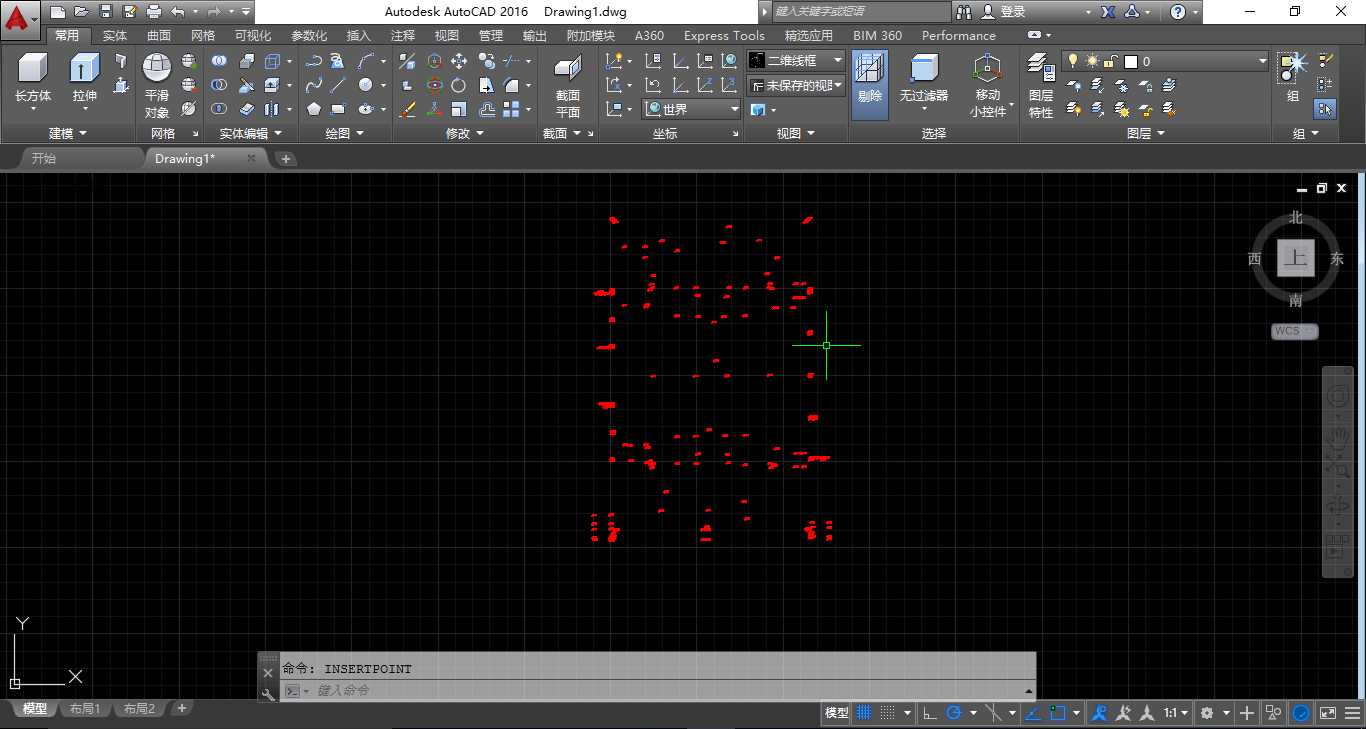Image resolution: width=1366 pixels, height=729 pixels.
Task: Open the Help question mark icon
Action: 1178,12
